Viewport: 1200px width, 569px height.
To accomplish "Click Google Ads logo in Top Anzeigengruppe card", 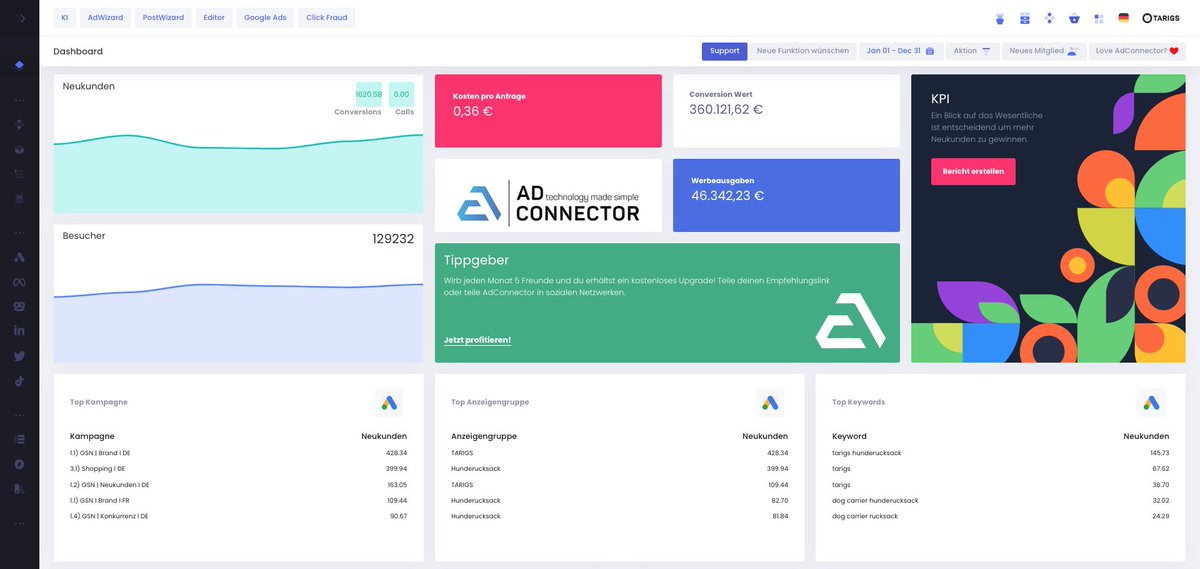I will click(770, 403).
